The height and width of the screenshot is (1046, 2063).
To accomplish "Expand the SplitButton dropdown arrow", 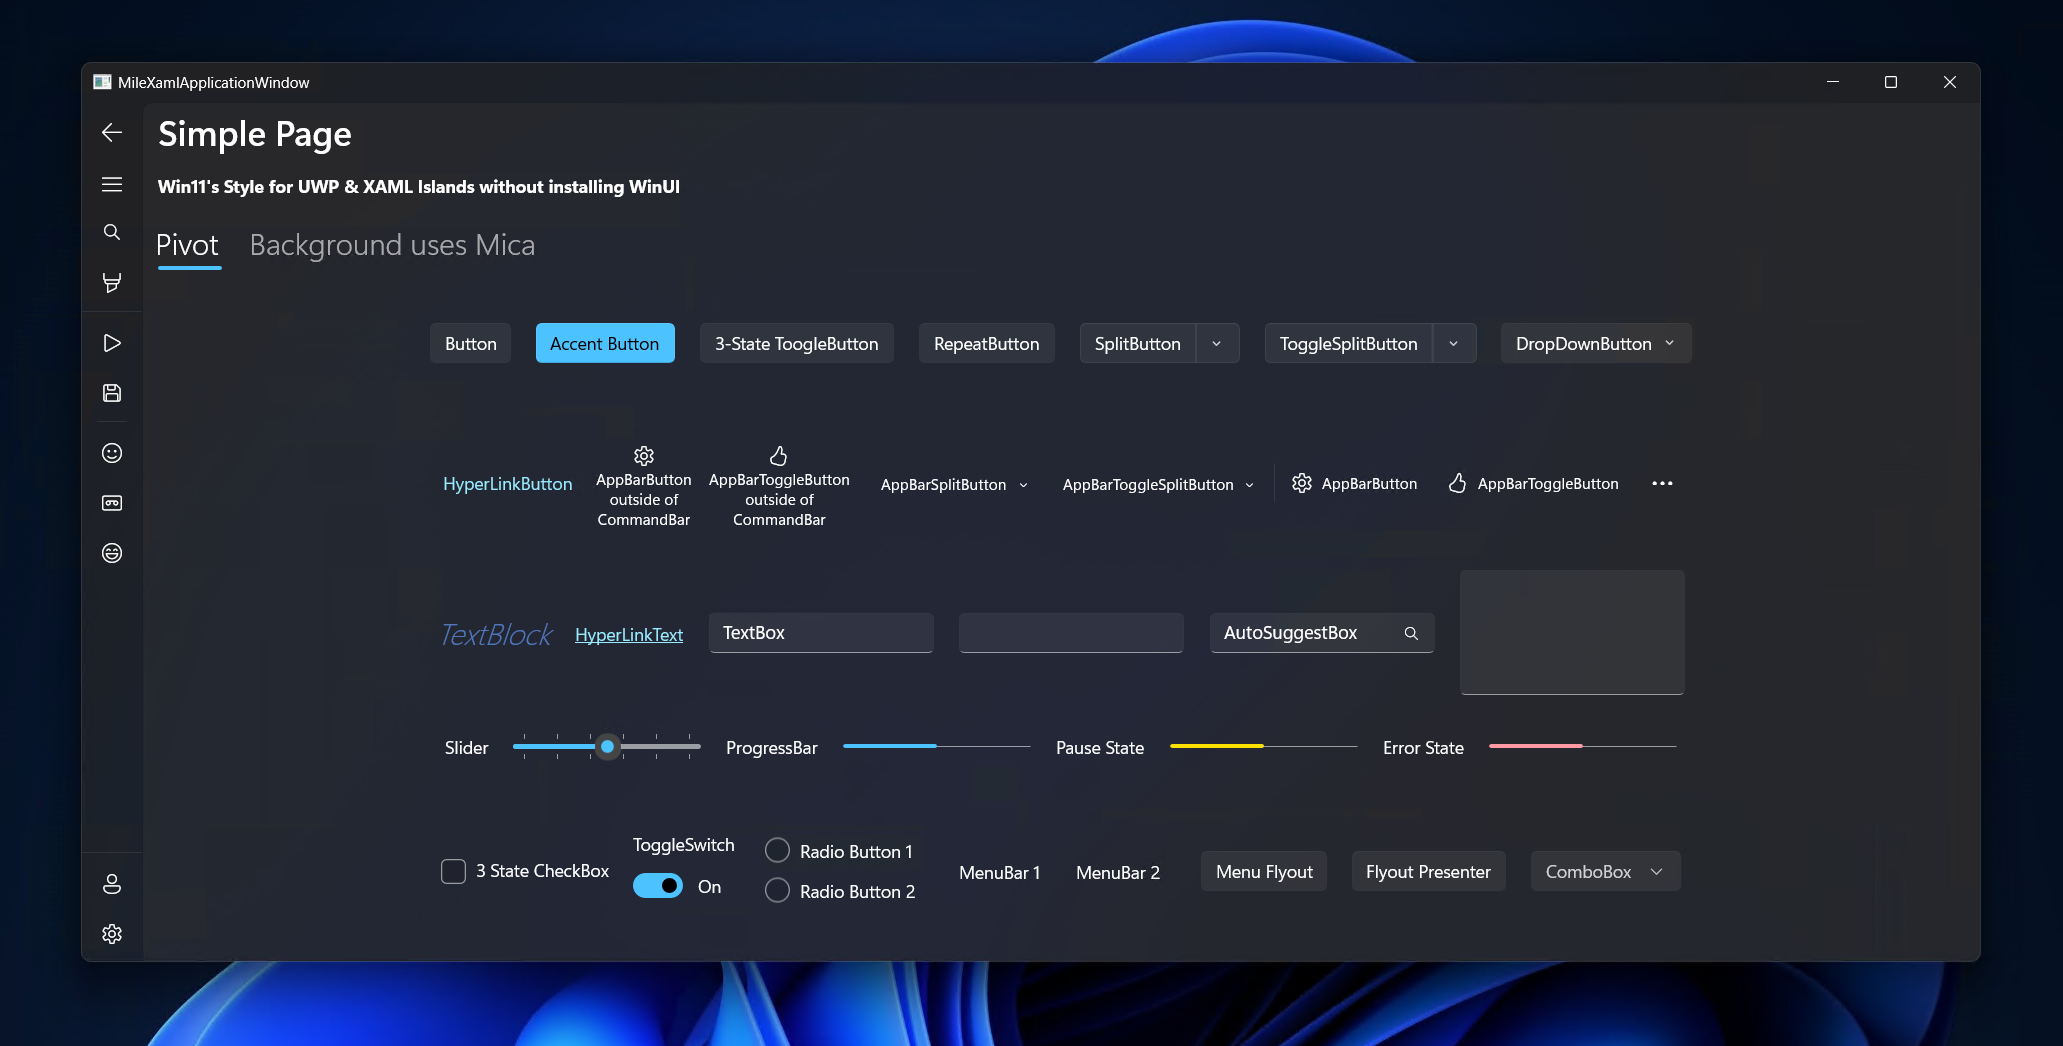I will tap(1217, 343).
